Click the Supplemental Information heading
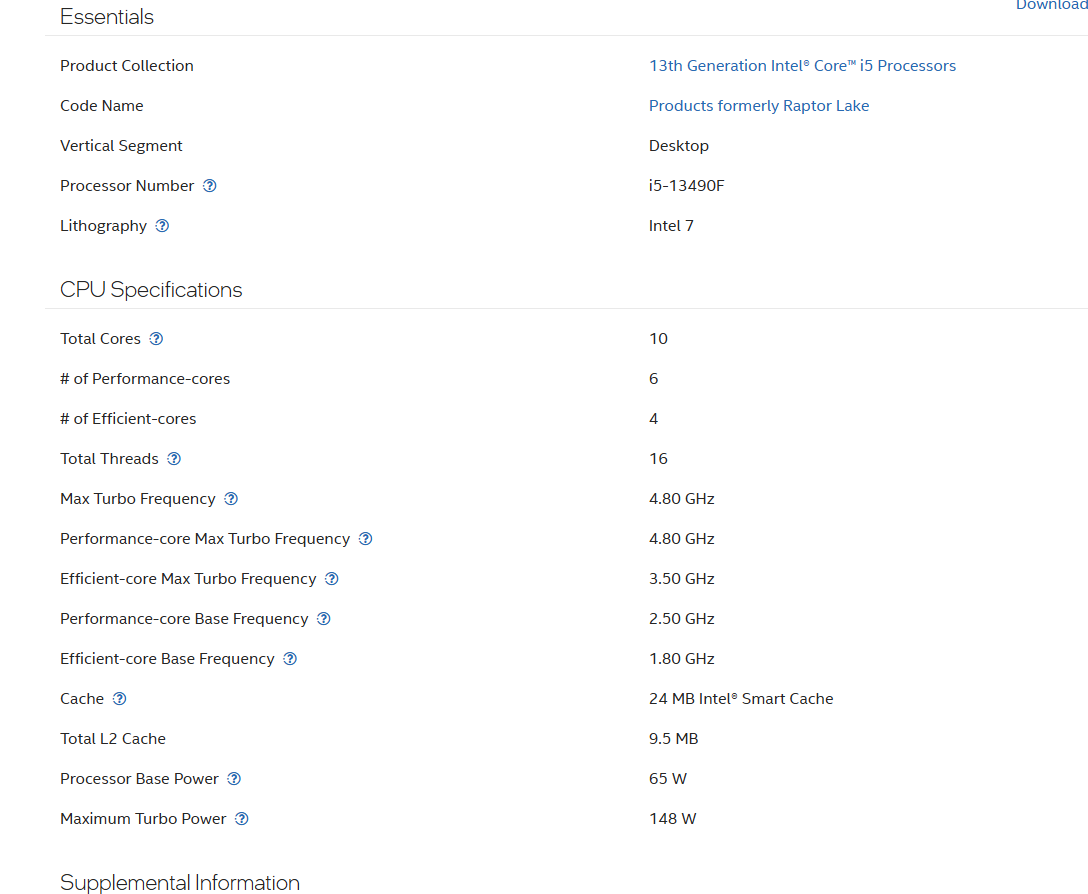 180,882
